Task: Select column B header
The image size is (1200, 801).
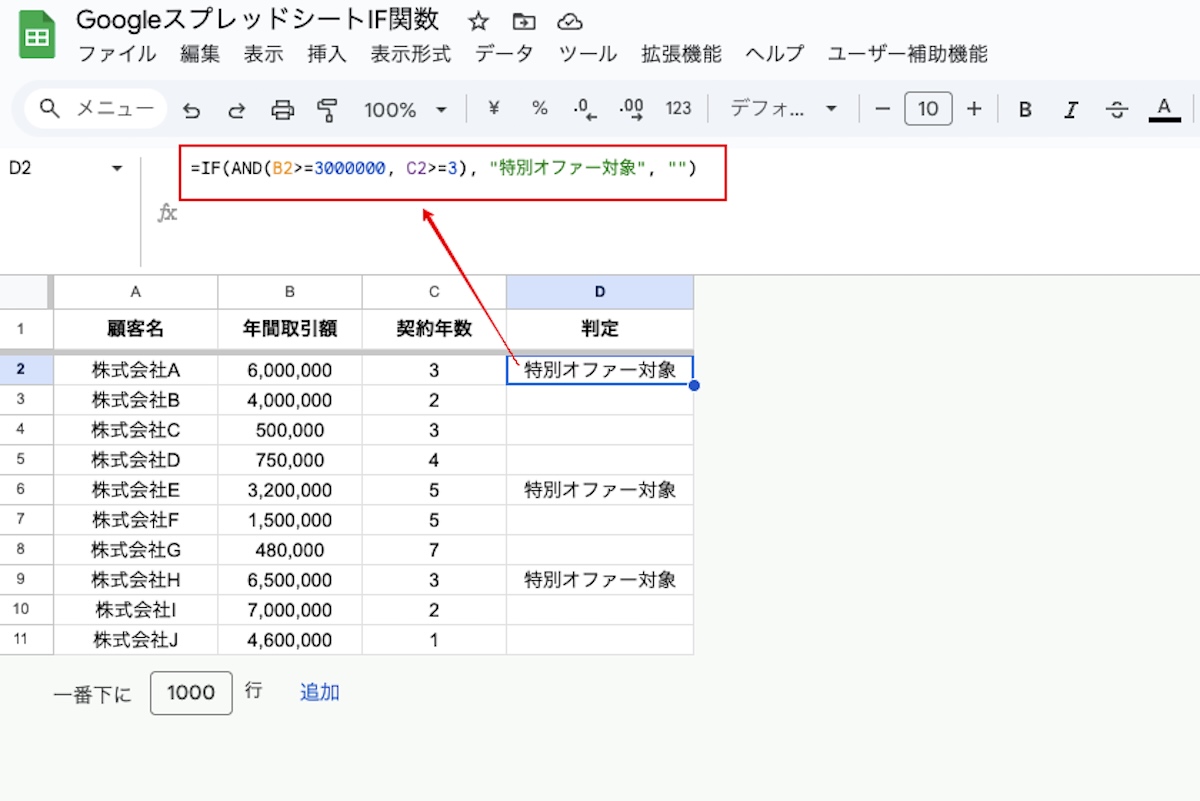Action: coord(290,292)
